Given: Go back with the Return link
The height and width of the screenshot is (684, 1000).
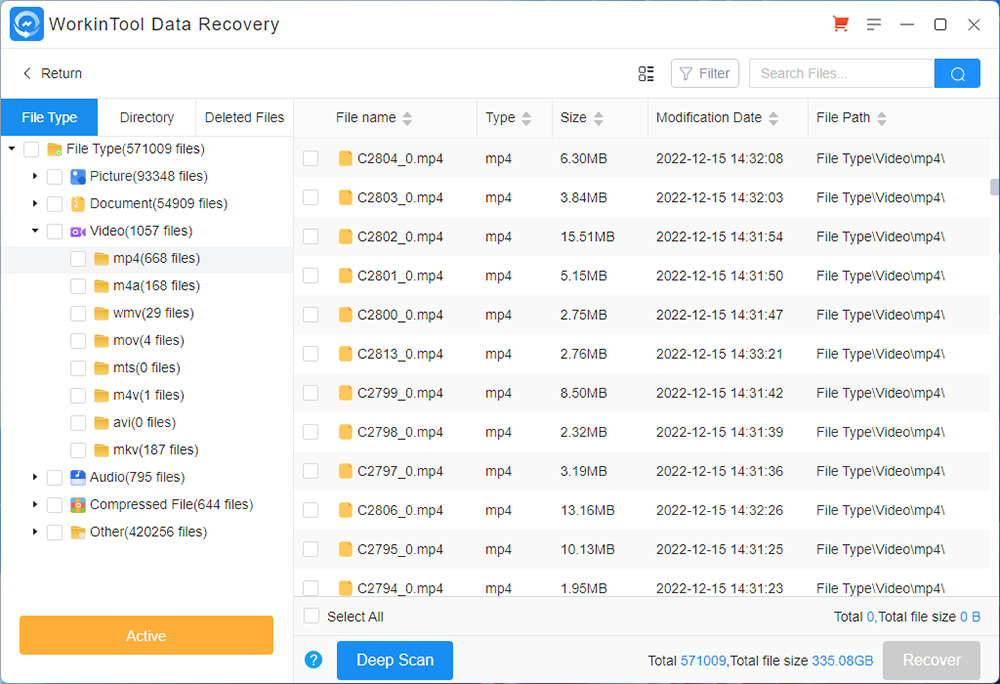Looking at the screenshot, I should [x=52, y=73].
